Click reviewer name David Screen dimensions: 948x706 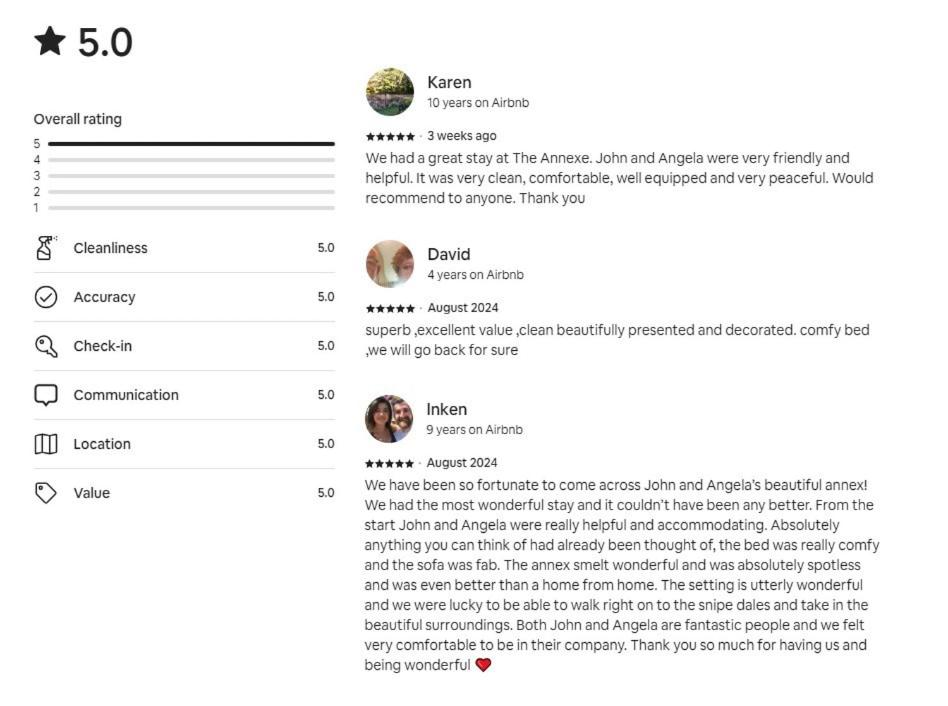[x=448, y=254]
